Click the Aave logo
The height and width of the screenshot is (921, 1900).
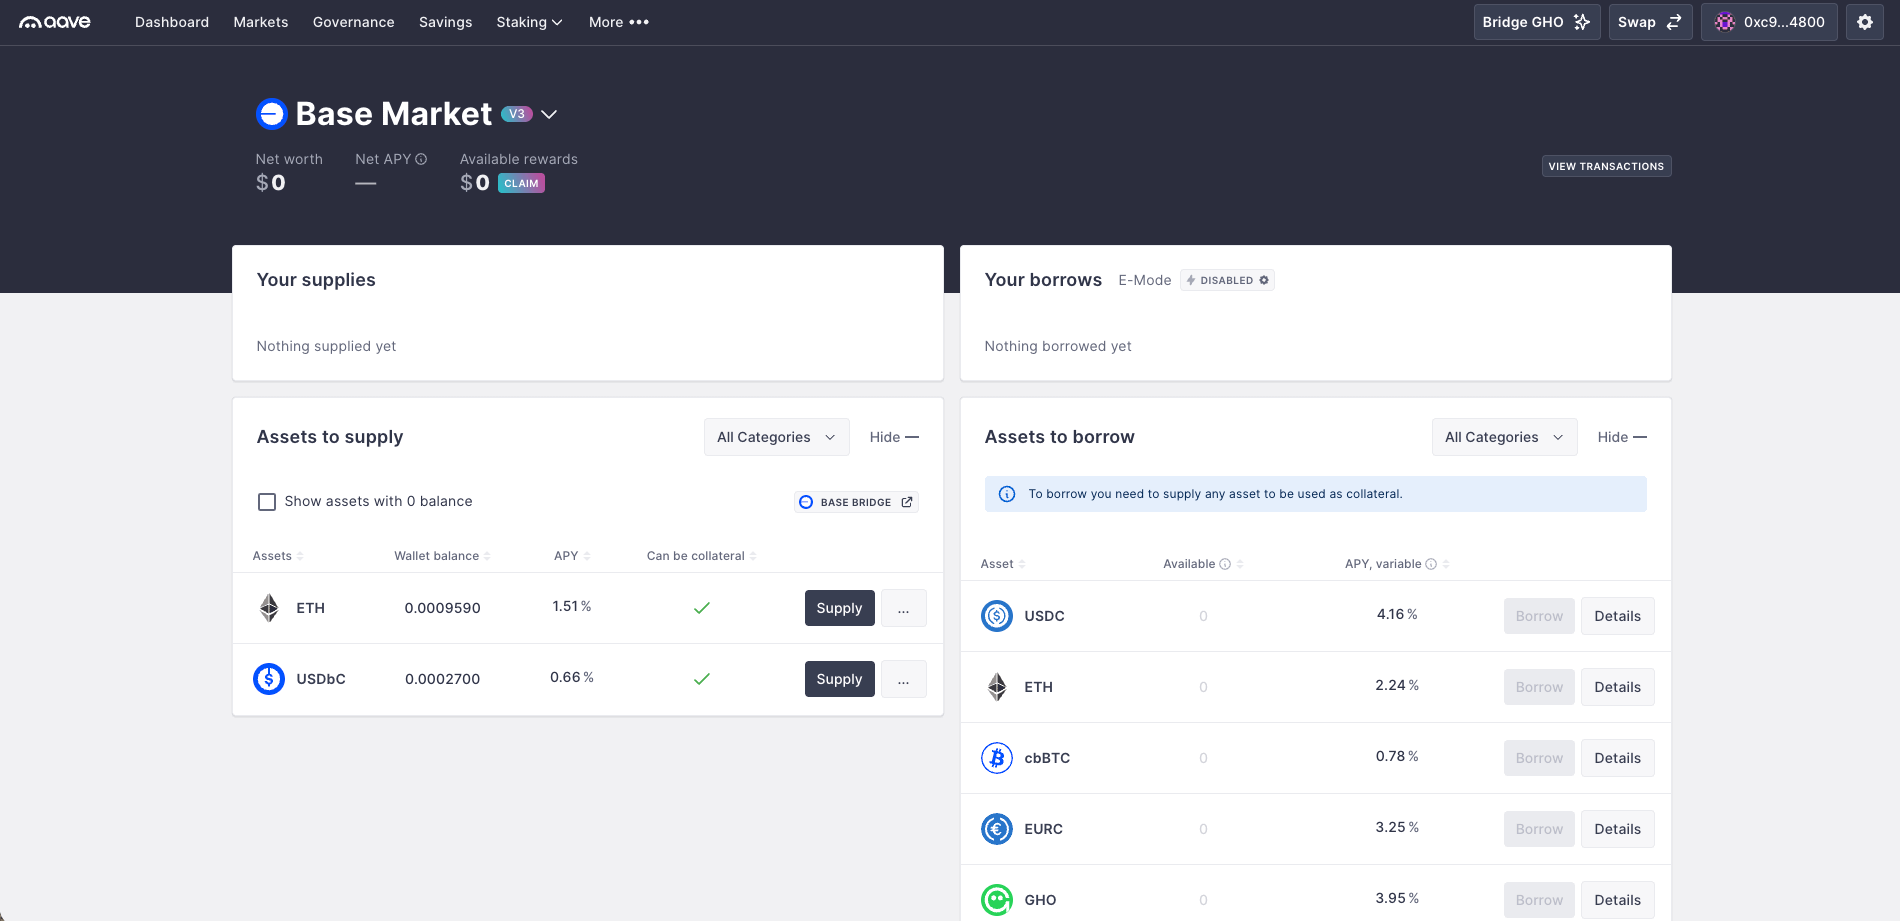pyautogui.click(x=55, y=22)
